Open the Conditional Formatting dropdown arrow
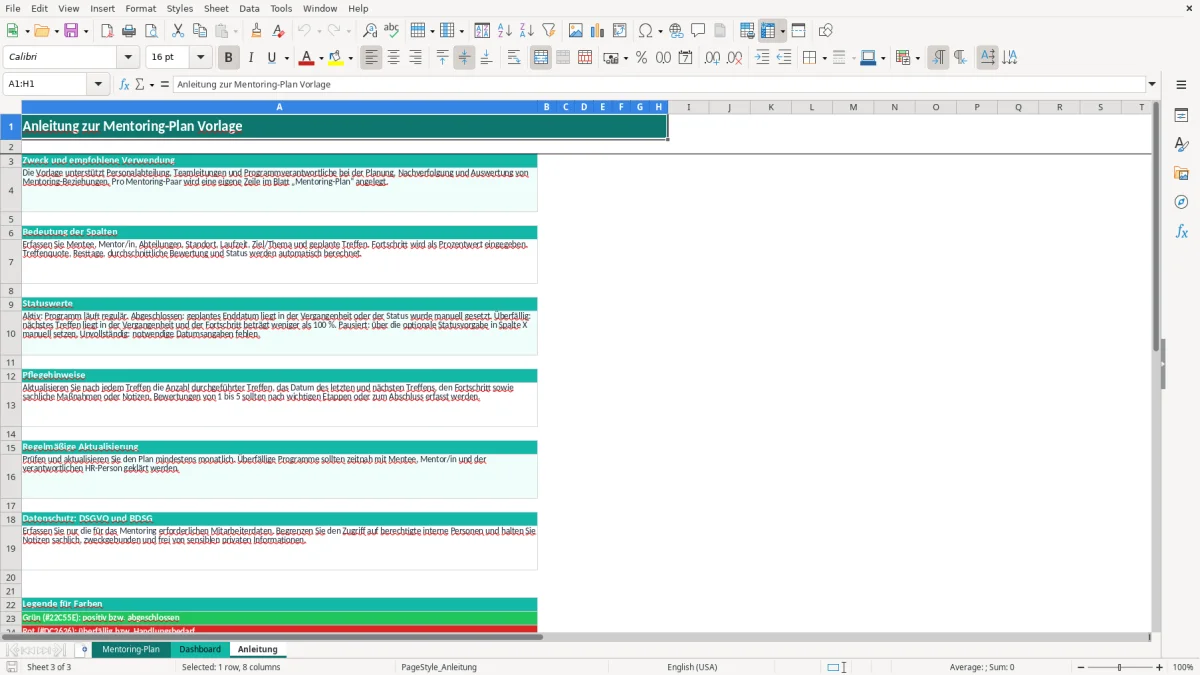1200x675 pixels. click(917, 58)
